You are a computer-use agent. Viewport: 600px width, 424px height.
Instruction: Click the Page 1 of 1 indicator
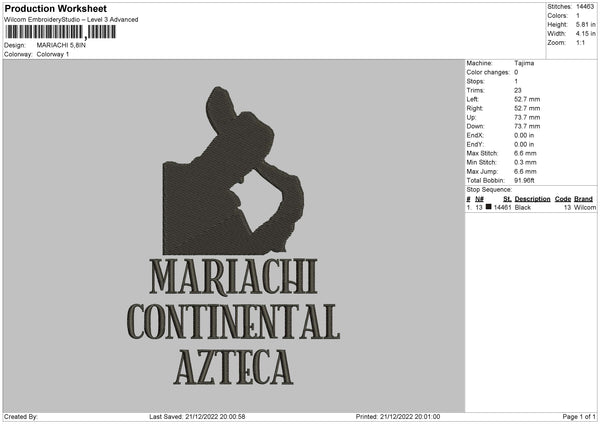point(579,416)
